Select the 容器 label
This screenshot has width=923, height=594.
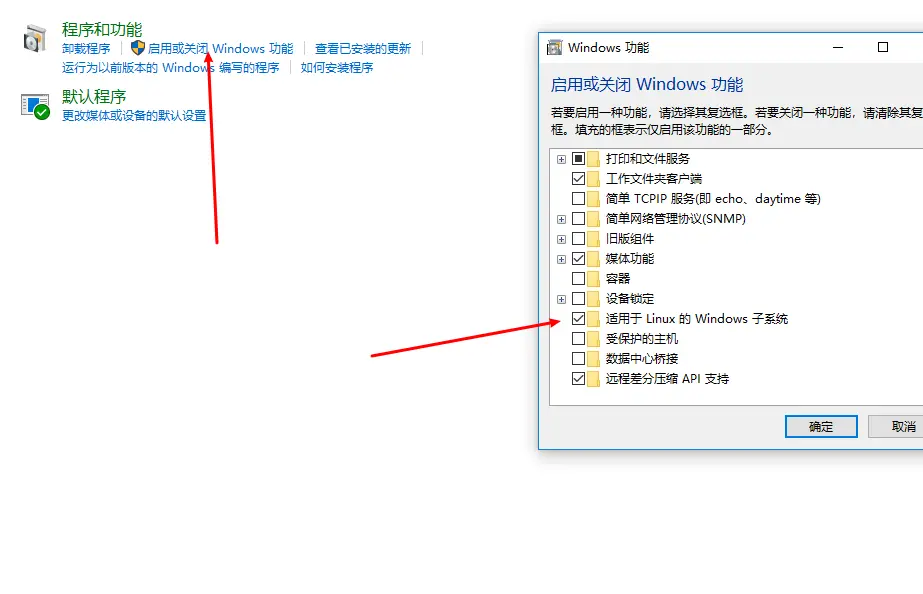[618, 279]
